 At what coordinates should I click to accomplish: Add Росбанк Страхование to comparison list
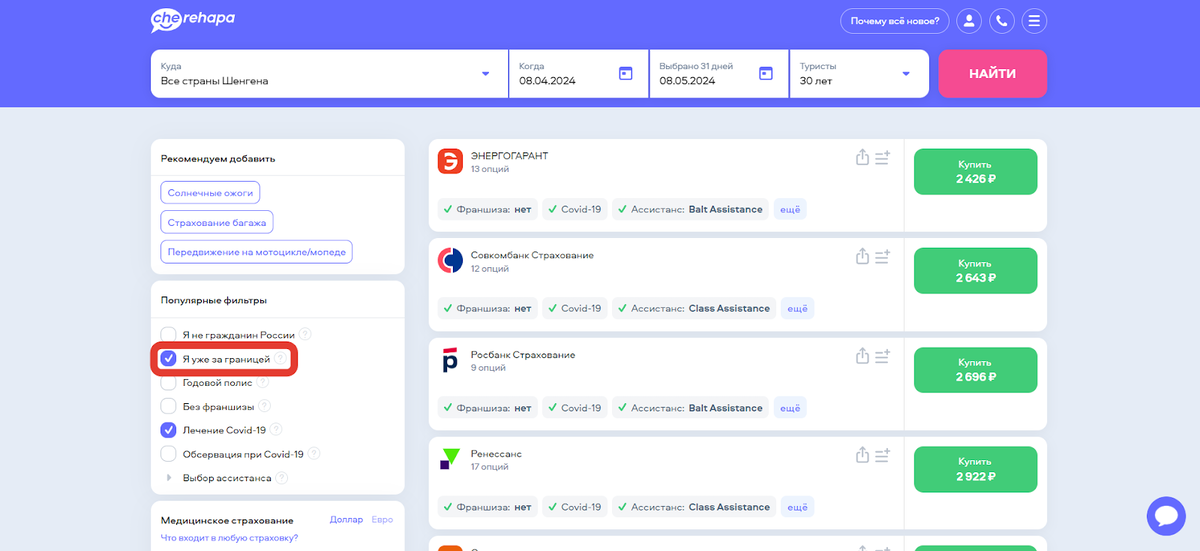tap(882, 356)
